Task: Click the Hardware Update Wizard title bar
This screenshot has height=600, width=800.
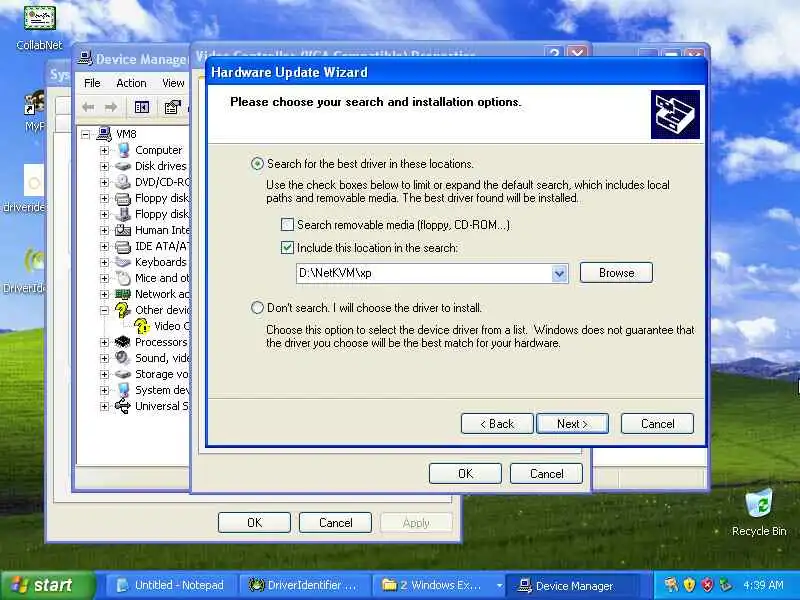Action: point(457,72)
